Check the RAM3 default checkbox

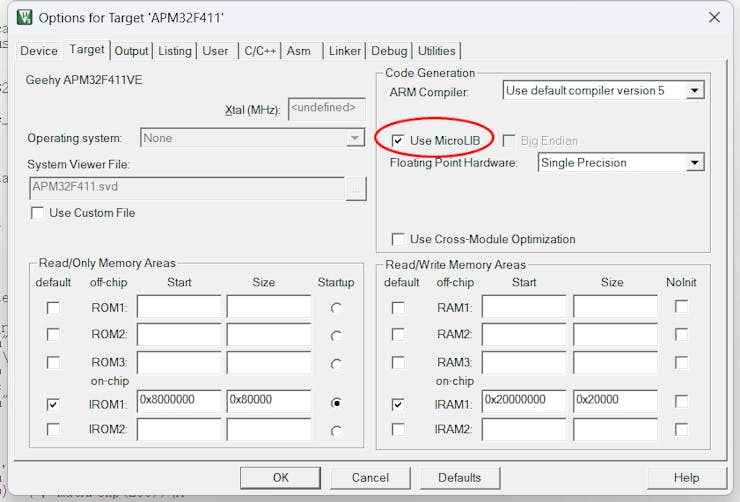click(398, 363)
